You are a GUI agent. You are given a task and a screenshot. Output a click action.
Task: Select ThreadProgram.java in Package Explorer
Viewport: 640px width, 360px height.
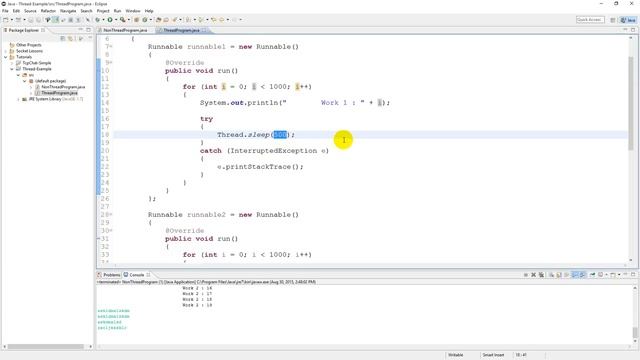[59, 93]
